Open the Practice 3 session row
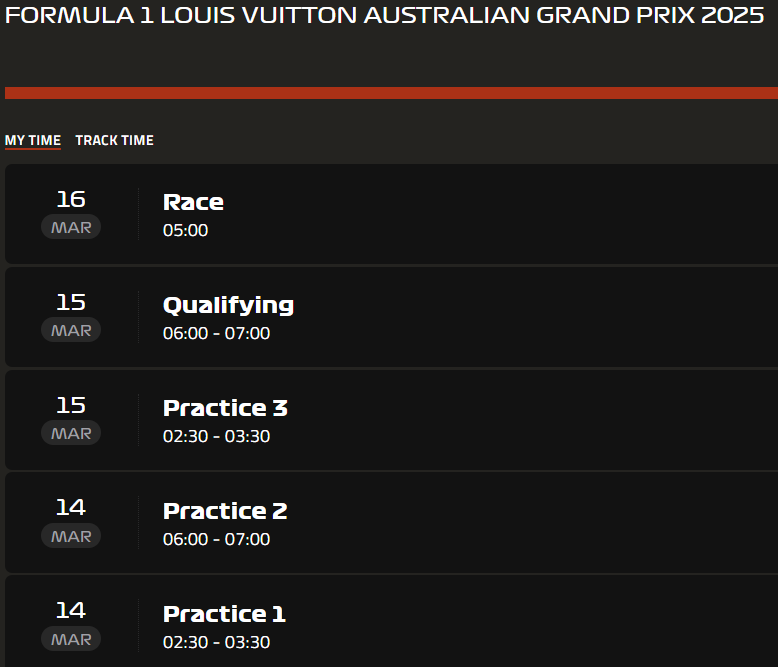 click(391, 420)
